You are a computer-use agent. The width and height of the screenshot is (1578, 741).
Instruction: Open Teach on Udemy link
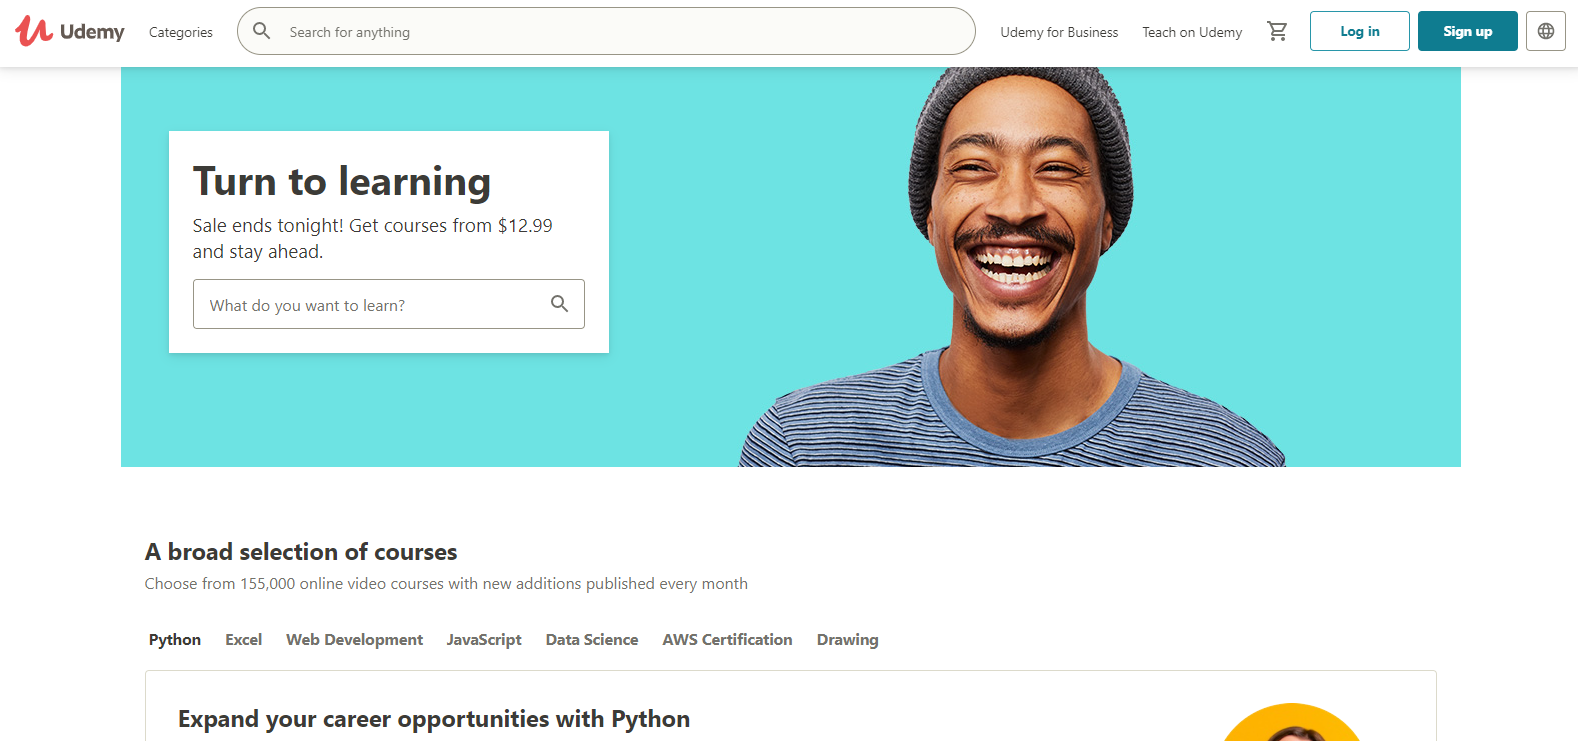coord(1192,32)
